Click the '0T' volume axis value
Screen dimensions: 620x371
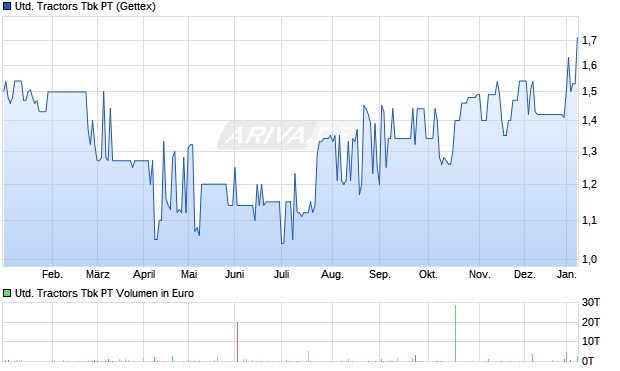click(588, 361)
